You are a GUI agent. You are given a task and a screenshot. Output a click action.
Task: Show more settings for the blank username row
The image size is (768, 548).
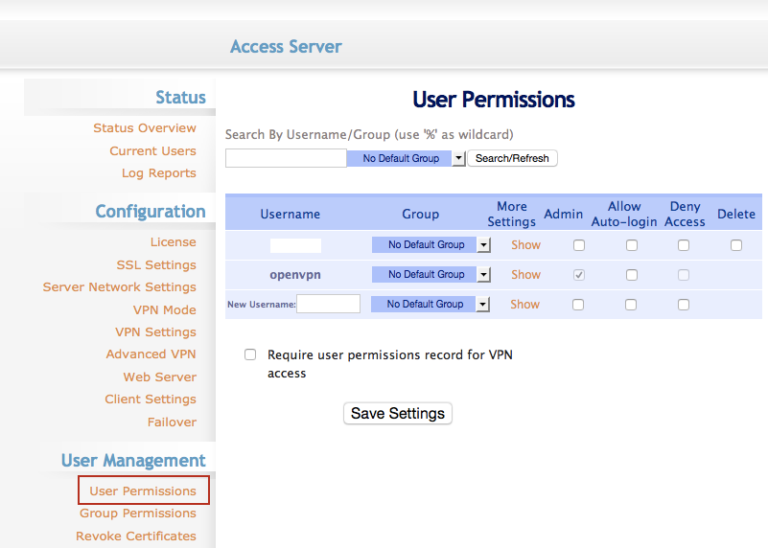(x=526, y=245)
